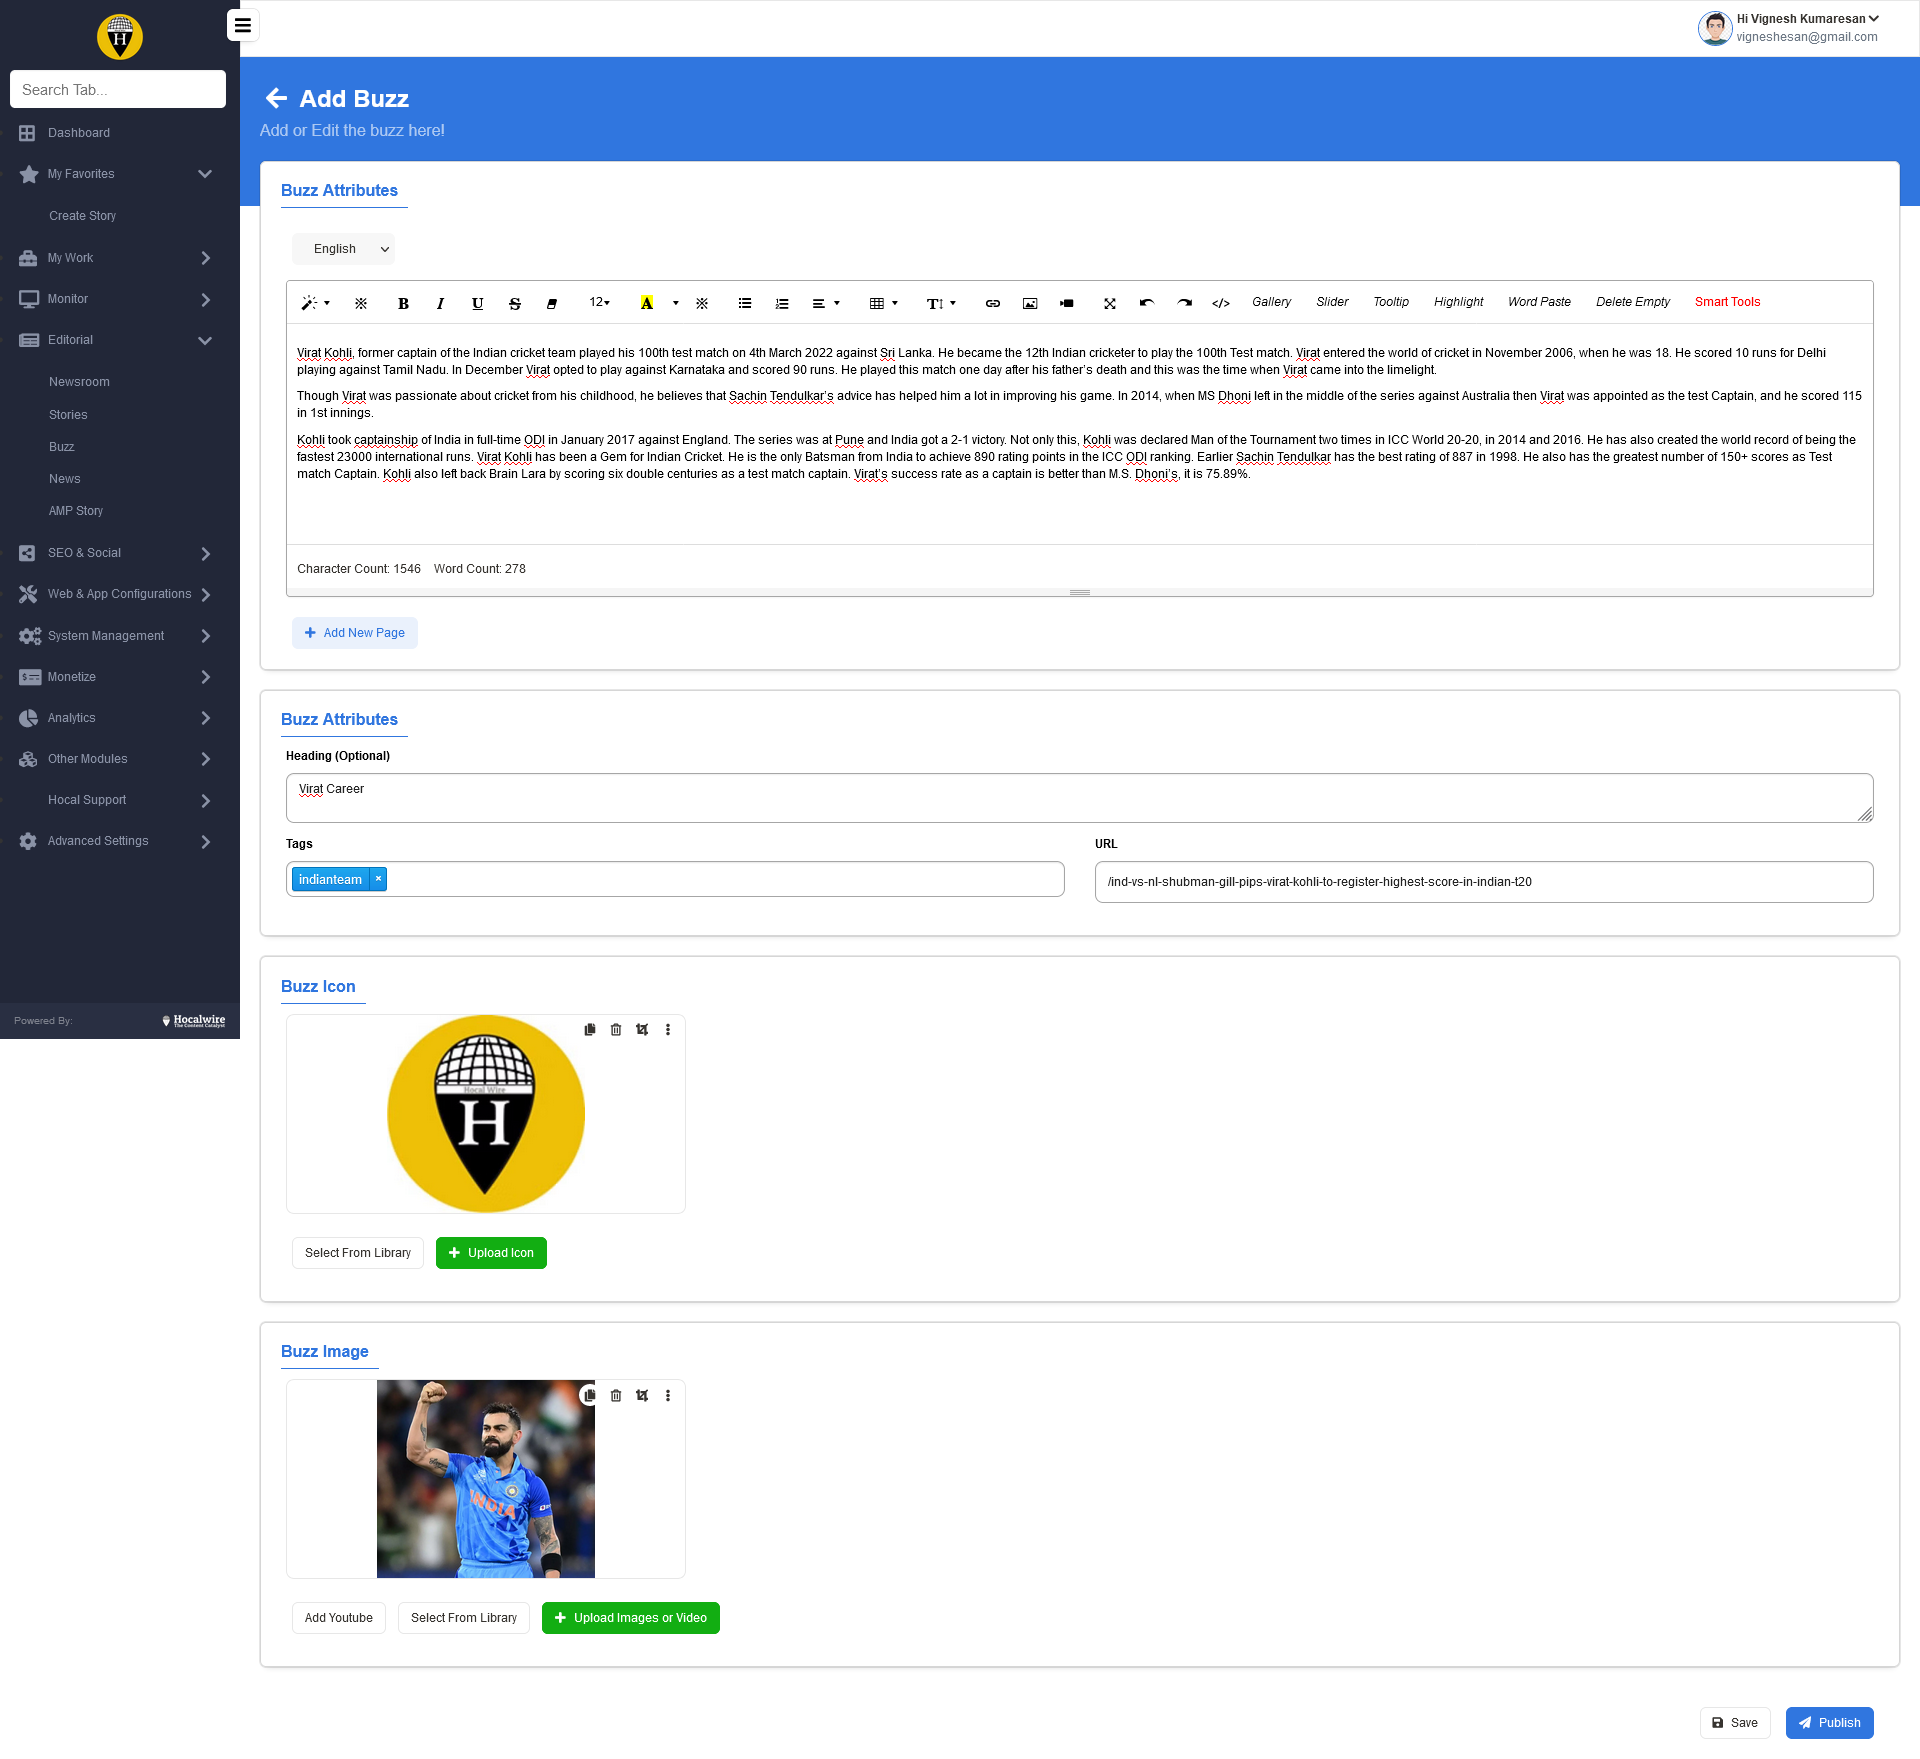Insert a link via toolbar icon

click(992, 304)
